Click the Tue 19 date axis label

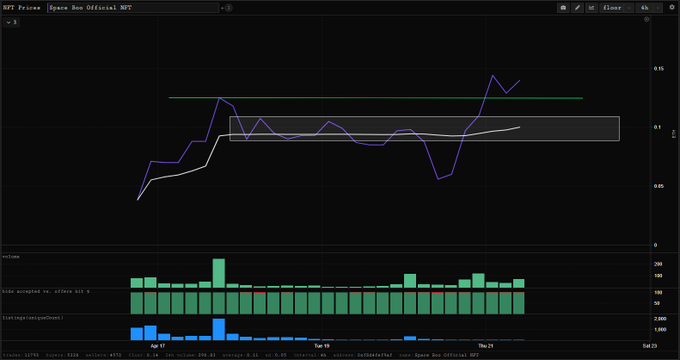coord(322,346)
